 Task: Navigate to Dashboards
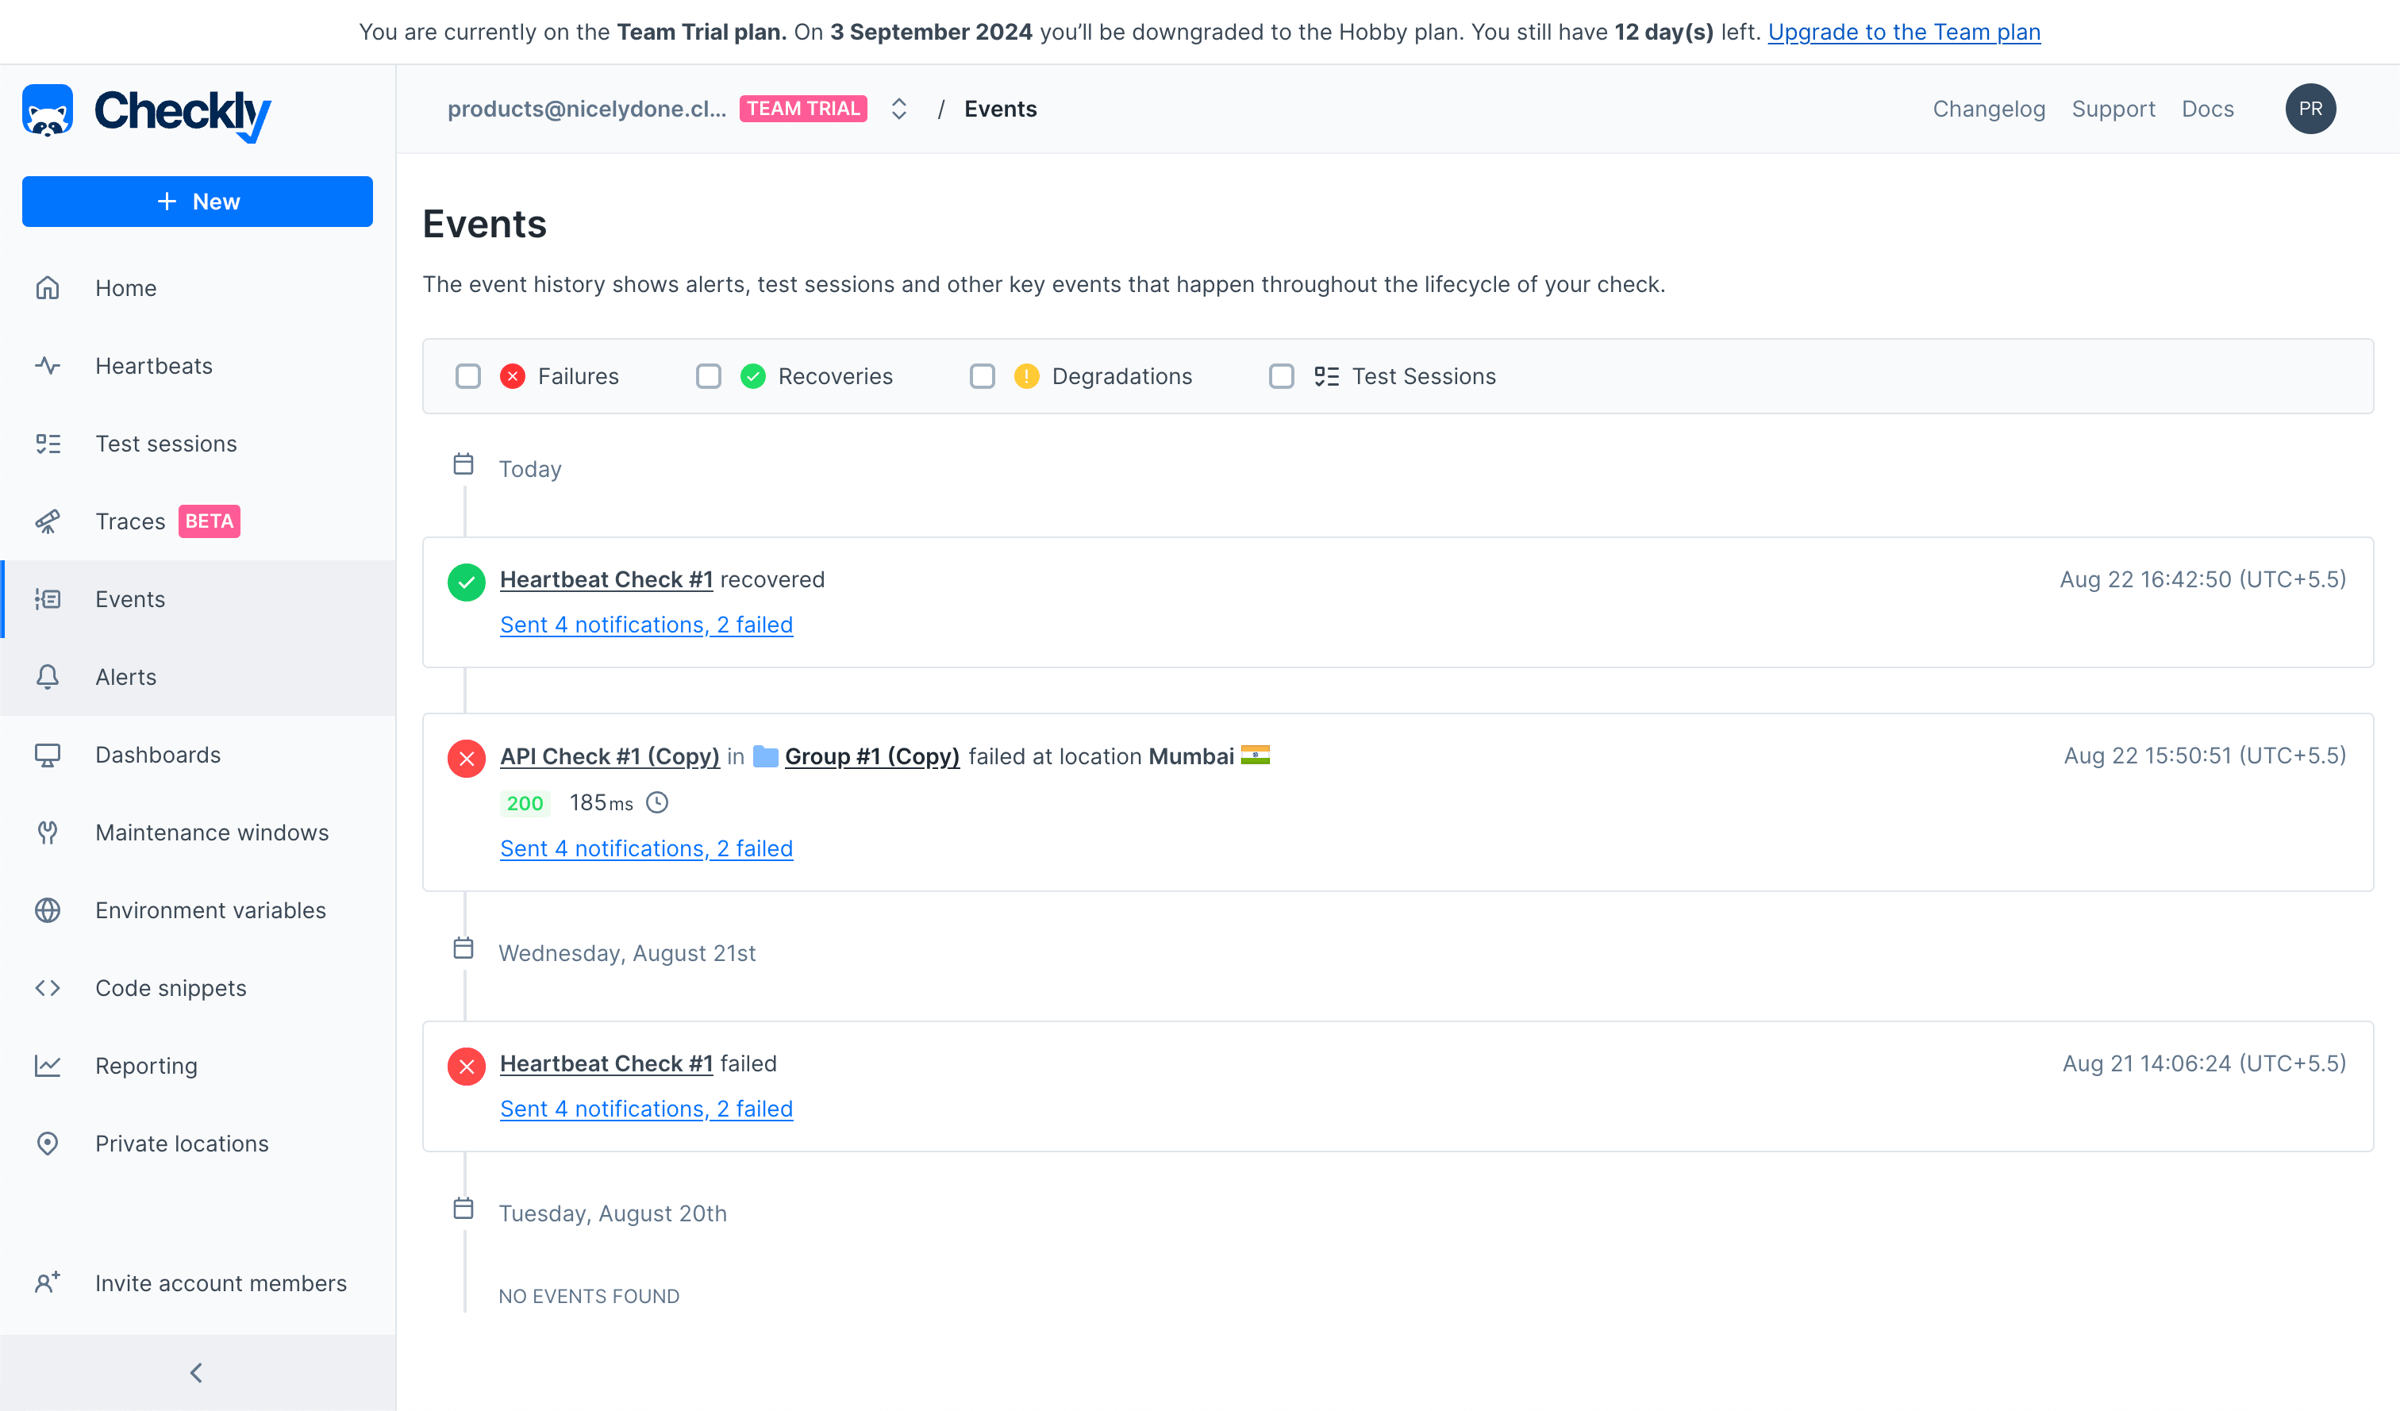pyautogui.click(x=198, y=755)
